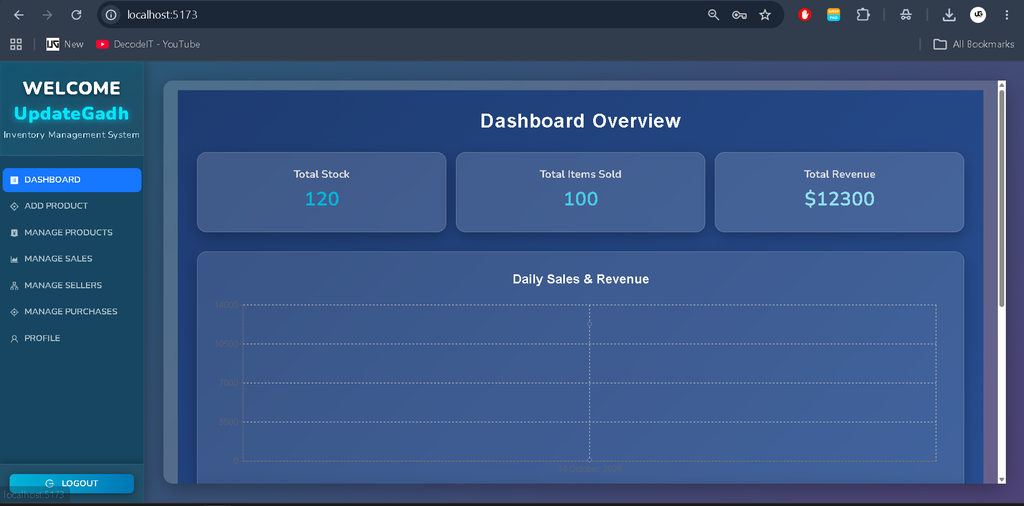Click the incognito icon in the toolbar
The image size is (1024, 506).
pyautogui.click(x=905, y=15)
